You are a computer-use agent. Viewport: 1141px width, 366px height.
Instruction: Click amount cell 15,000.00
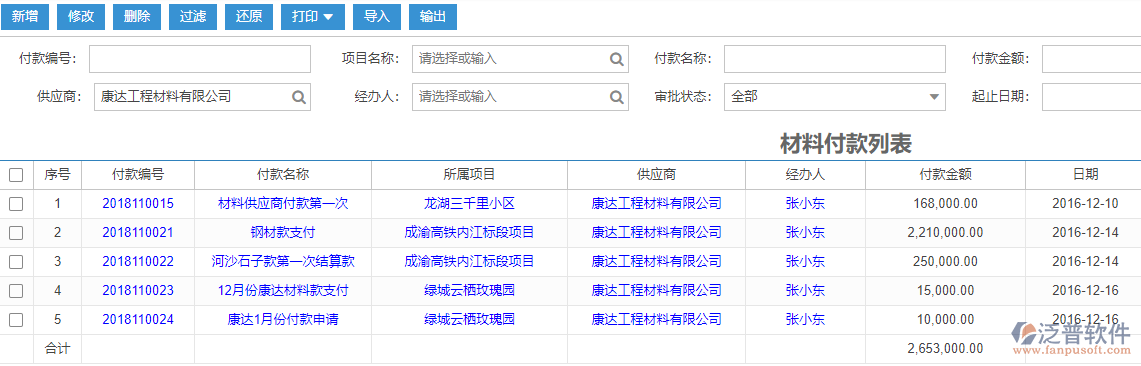pyautogui.click(x=945, y=291)
